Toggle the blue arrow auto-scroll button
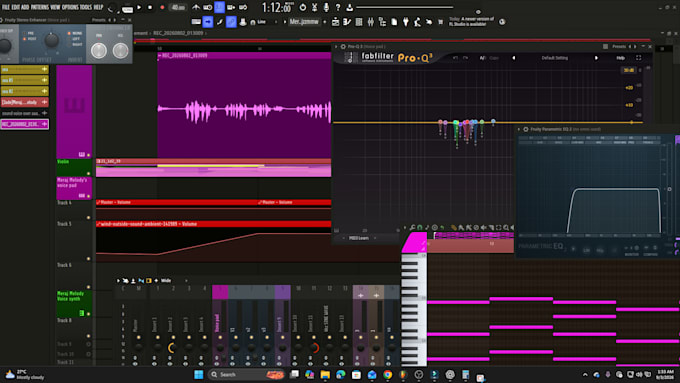This screenshot has height=383, width=680. click(x=208, y=22)
